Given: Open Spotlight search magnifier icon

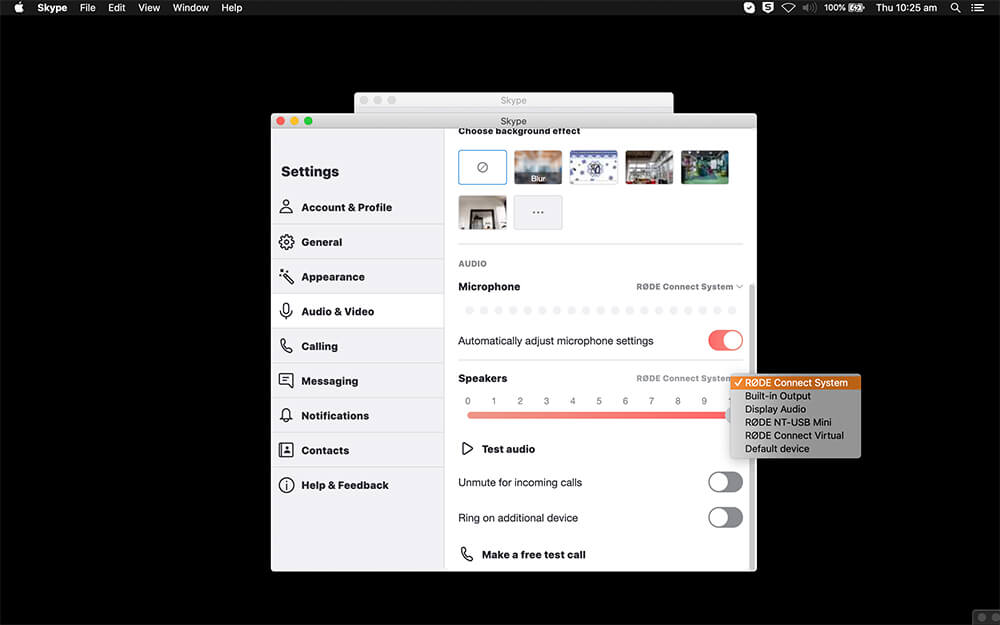Looking at the screenshot, I should (x=955, y=8).
